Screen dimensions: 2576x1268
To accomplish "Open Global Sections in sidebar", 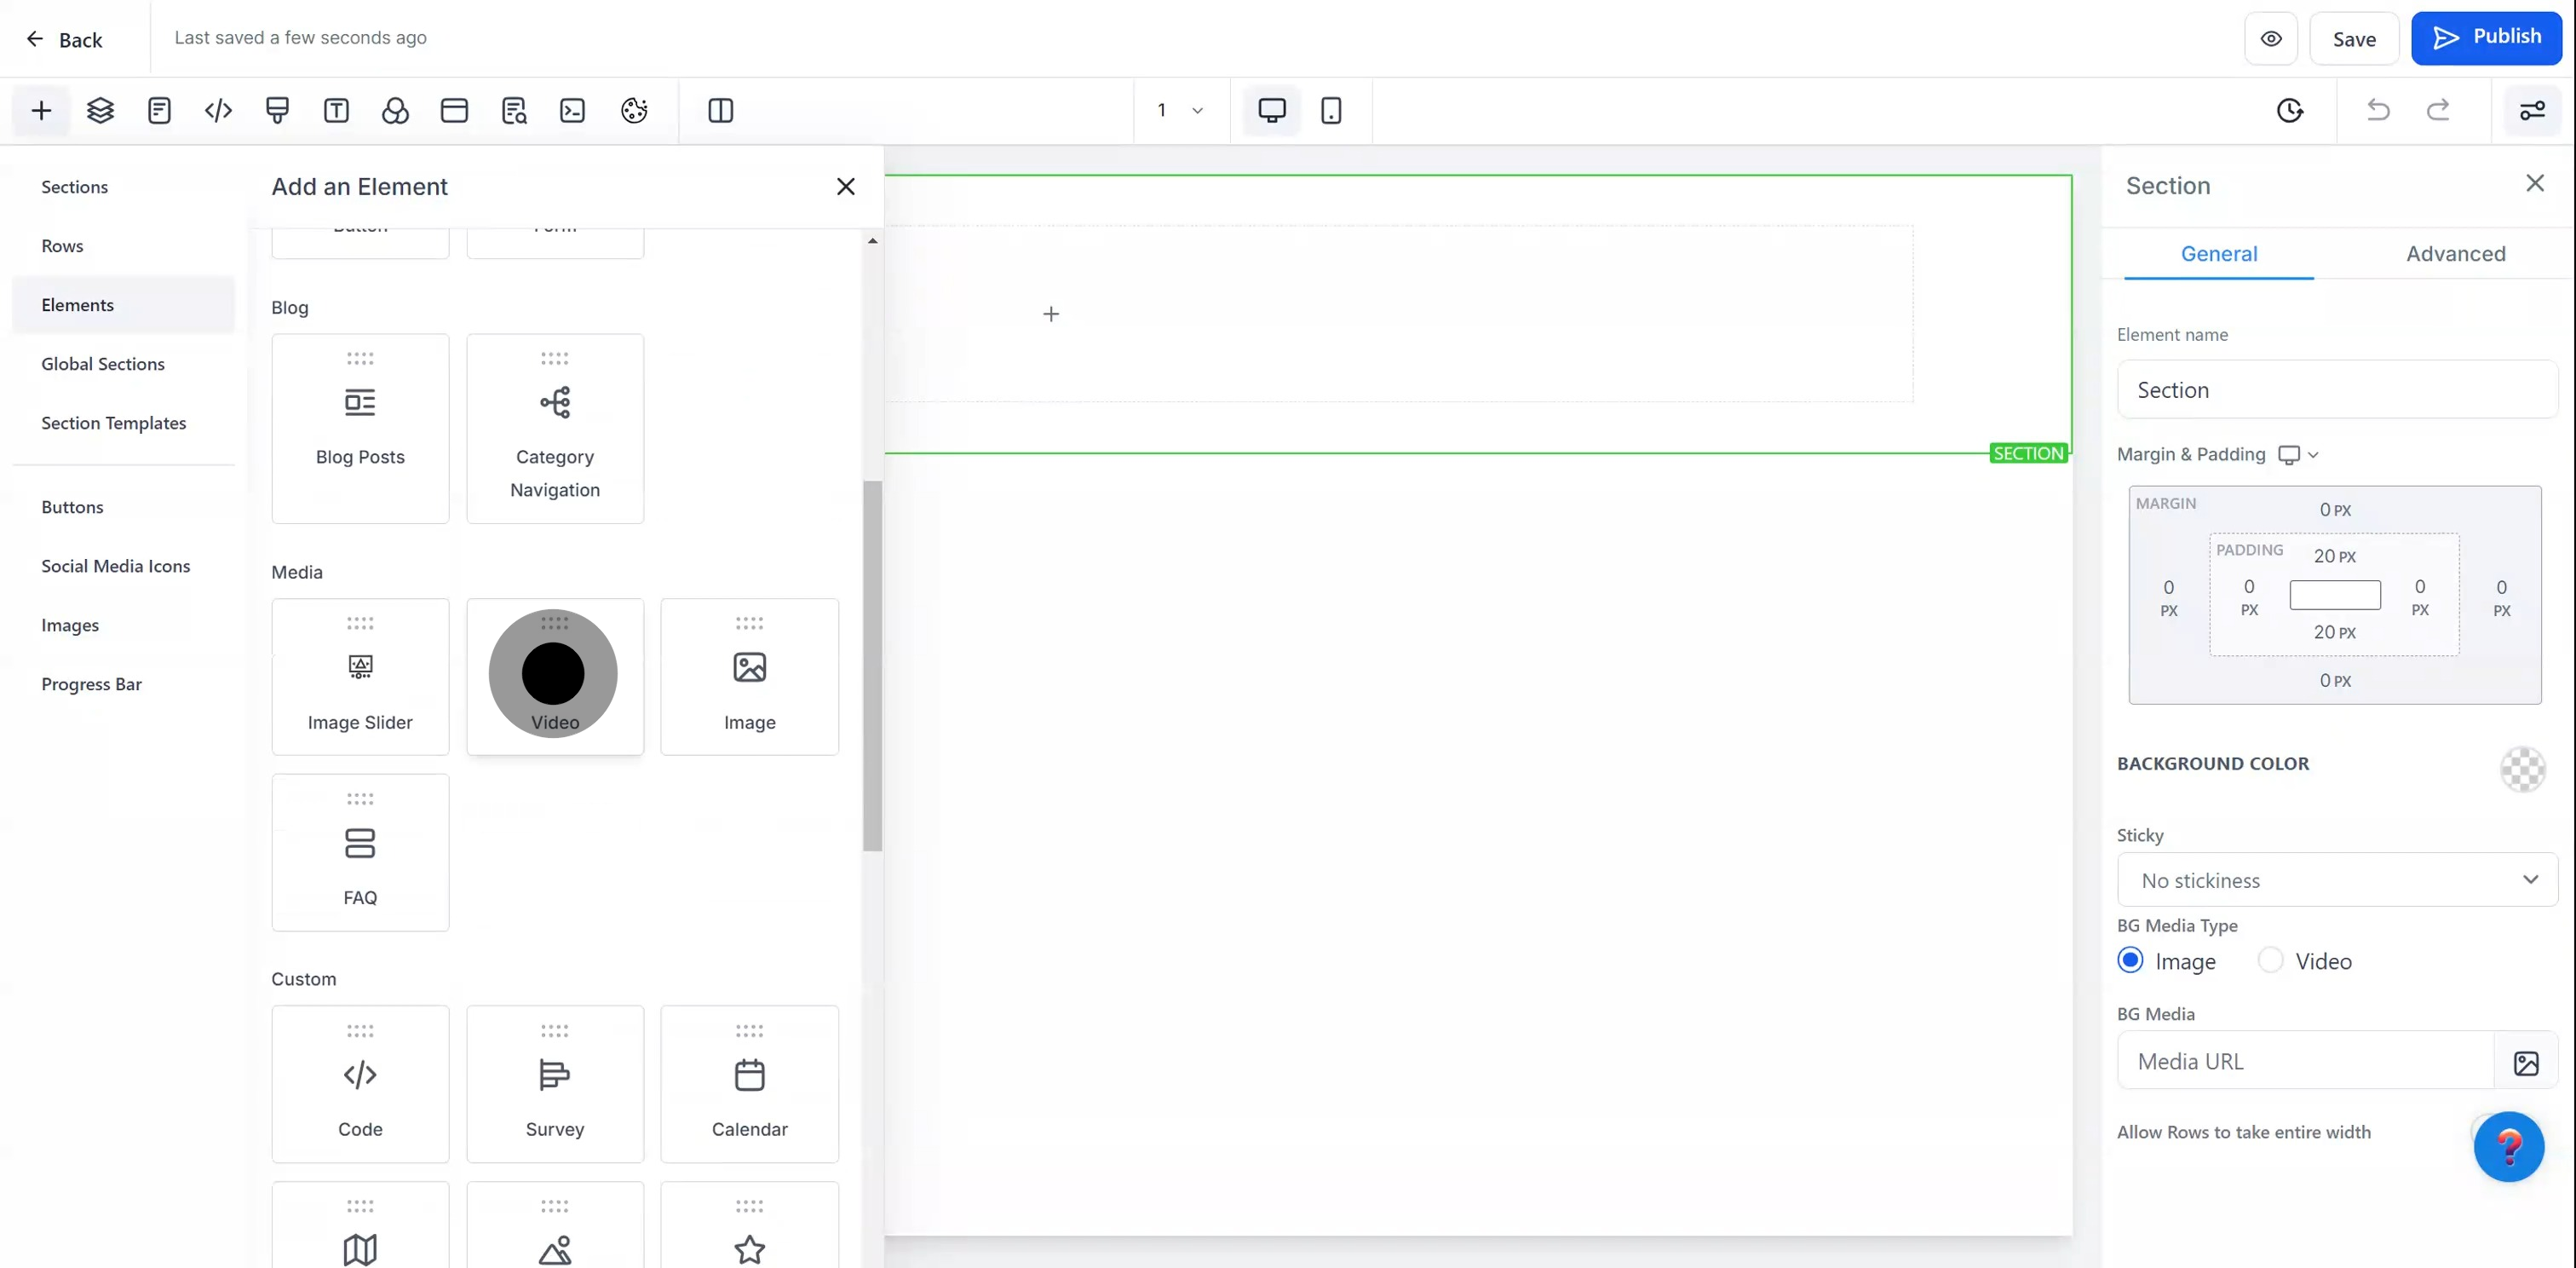I will click(103, 364).
